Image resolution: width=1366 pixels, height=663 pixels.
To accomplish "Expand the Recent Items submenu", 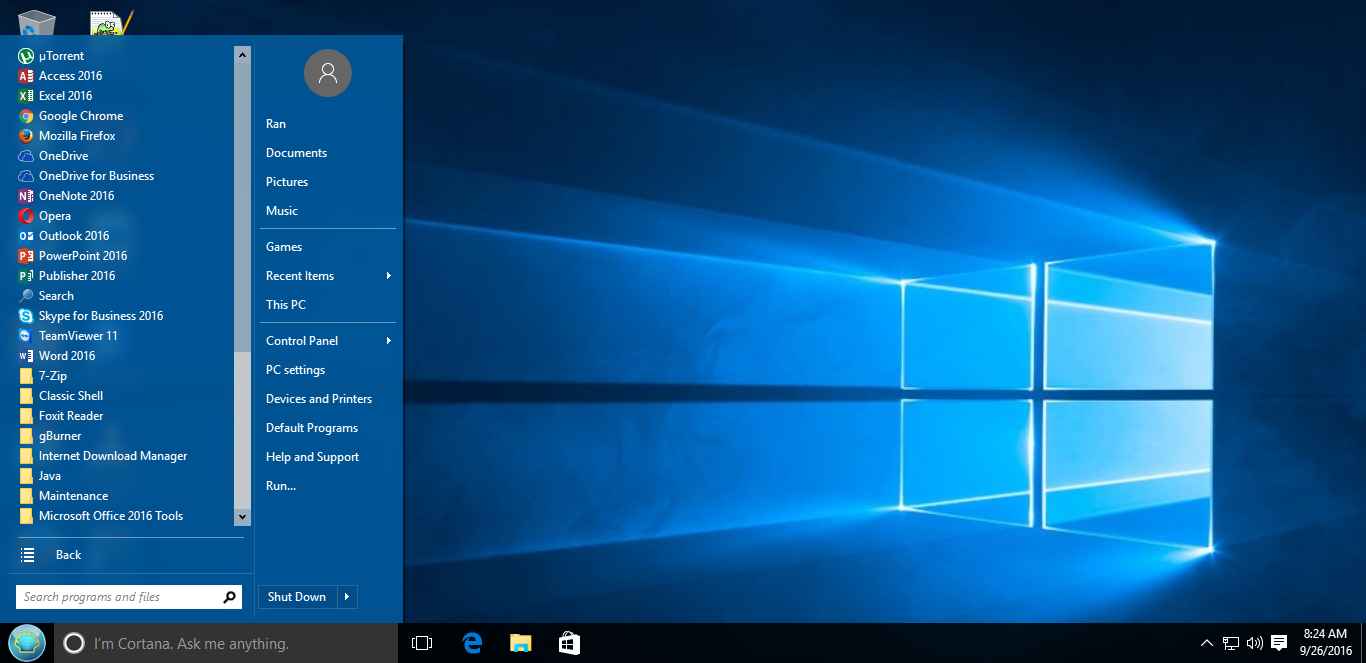I will 328,276.
